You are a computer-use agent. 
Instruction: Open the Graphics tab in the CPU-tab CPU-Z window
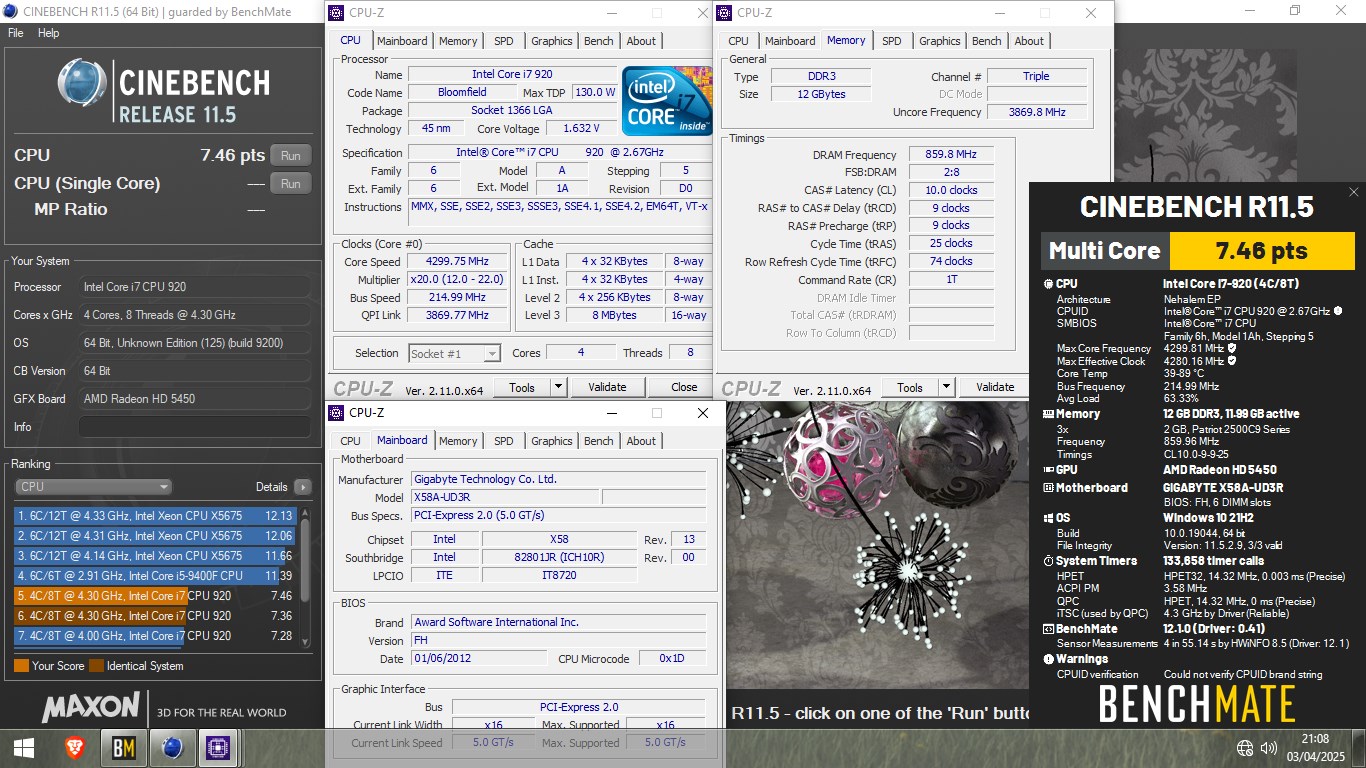coord(552,41)
